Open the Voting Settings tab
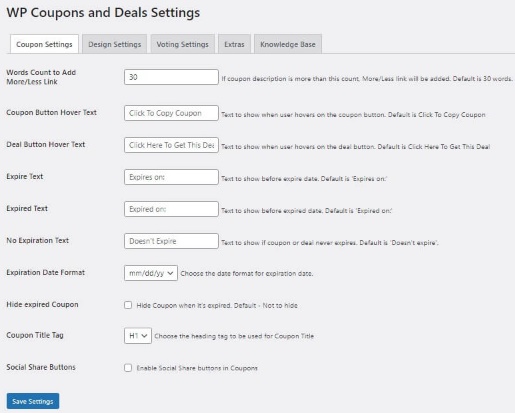 point(182,44)
